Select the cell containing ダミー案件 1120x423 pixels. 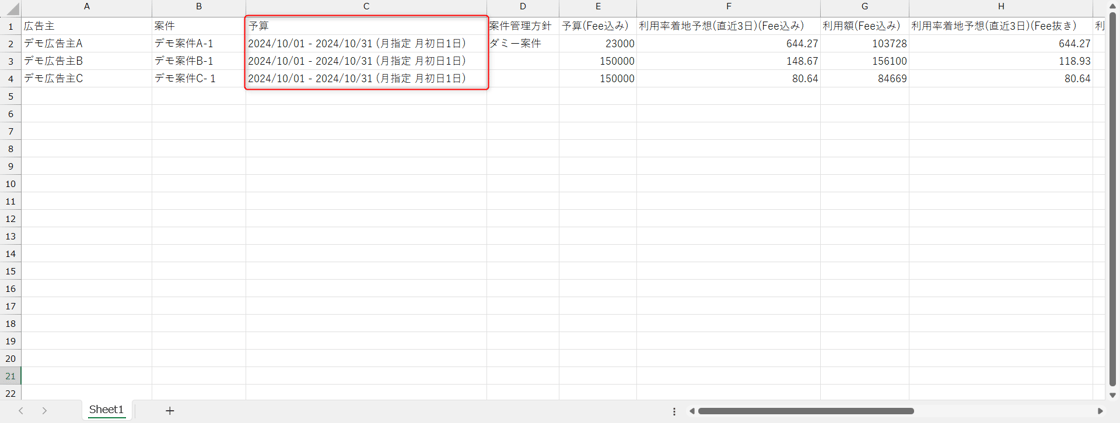click(522, 44)
